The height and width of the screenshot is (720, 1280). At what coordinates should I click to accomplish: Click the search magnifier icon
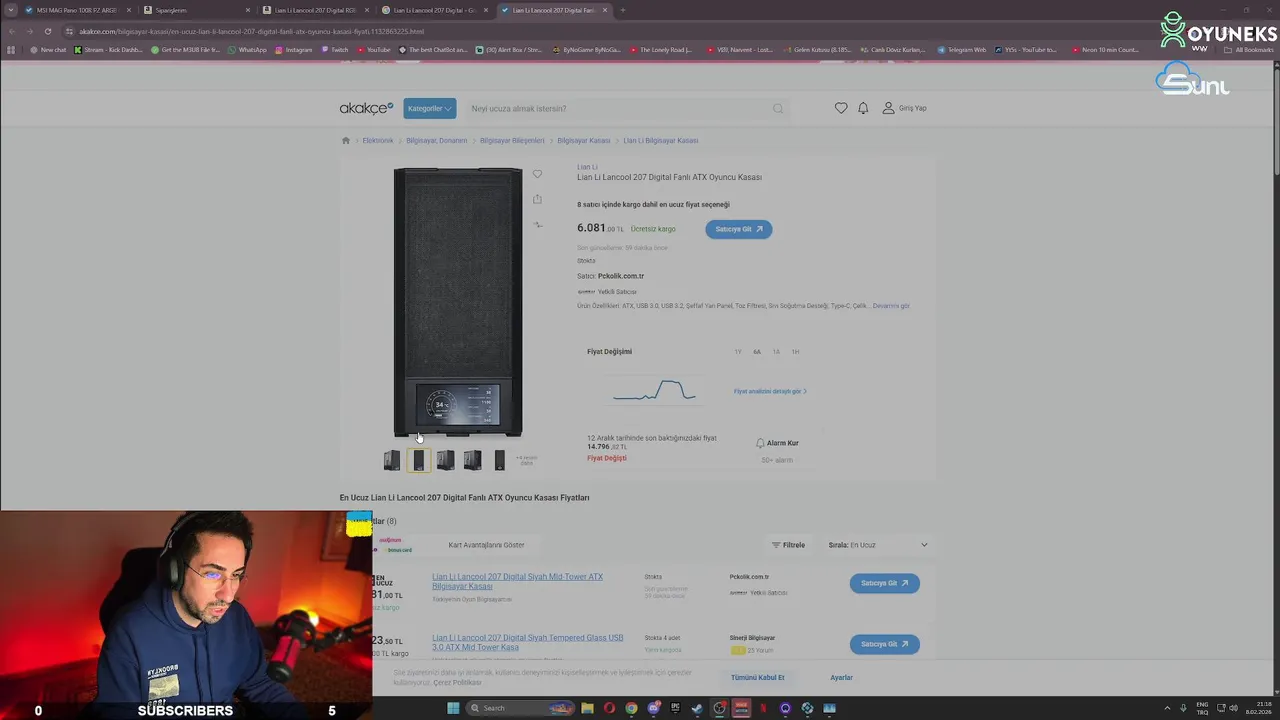778,108
